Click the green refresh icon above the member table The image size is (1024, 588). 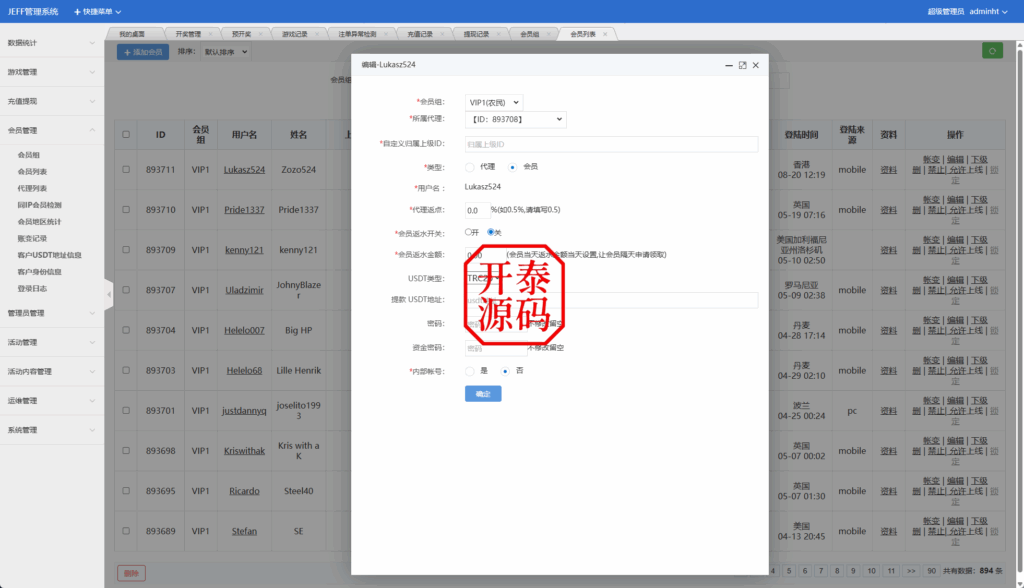tap(992, 49)
